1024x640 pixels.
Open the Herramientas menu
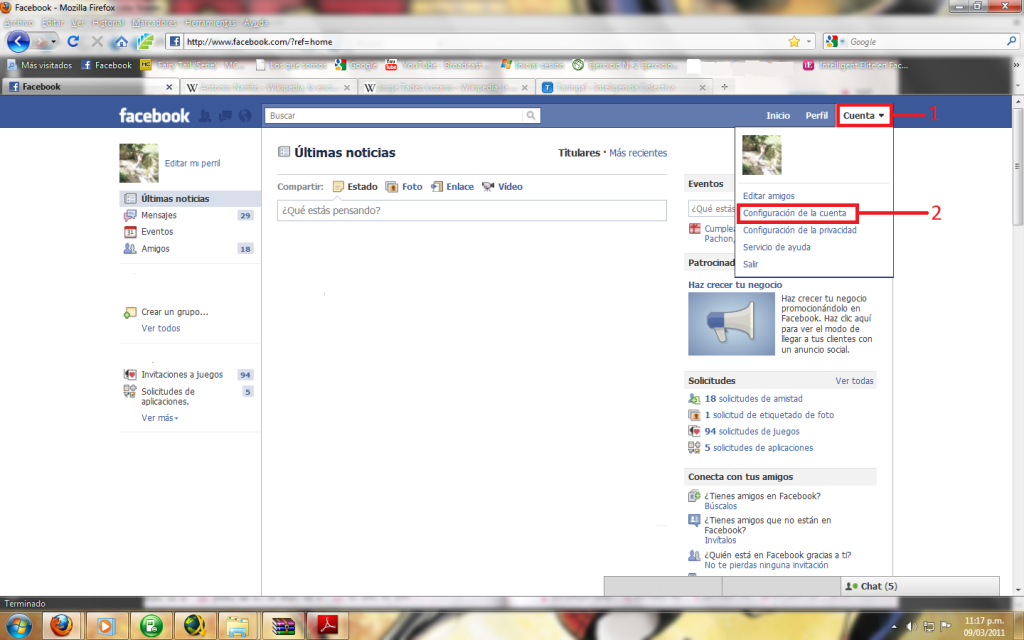tap(210, 22)
